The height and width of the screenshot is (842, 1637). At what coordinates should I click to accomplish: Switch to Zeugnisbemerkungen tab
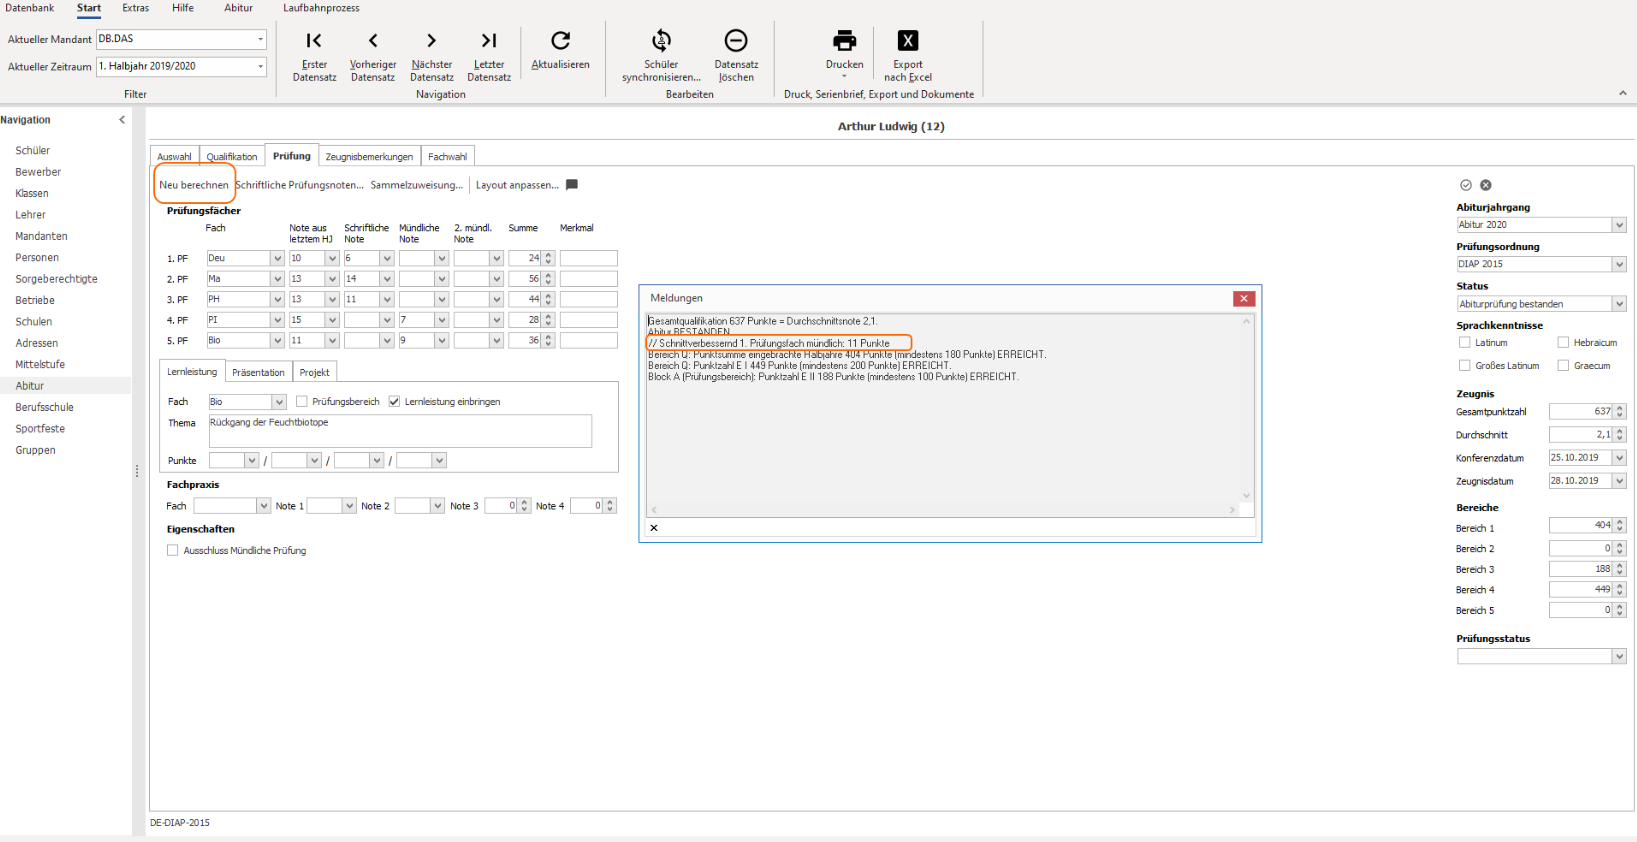click(369, 156)
